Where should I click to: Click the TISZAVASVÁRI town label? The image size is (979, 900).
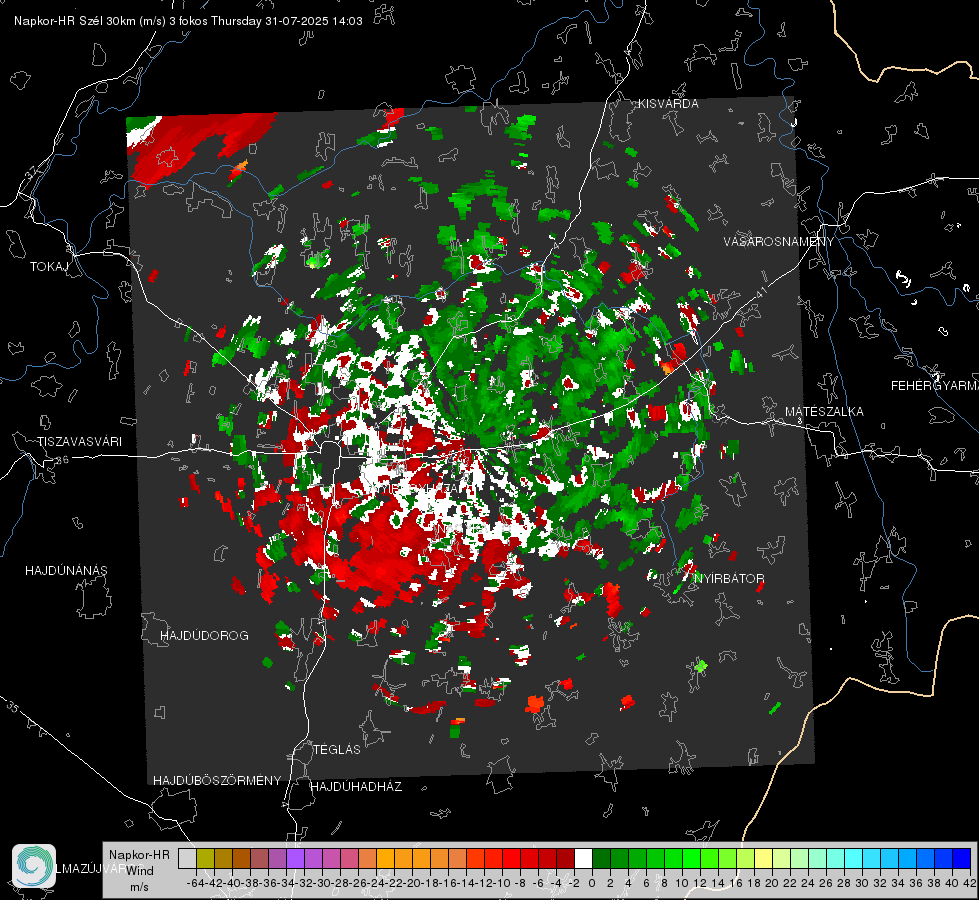point(79,442)
